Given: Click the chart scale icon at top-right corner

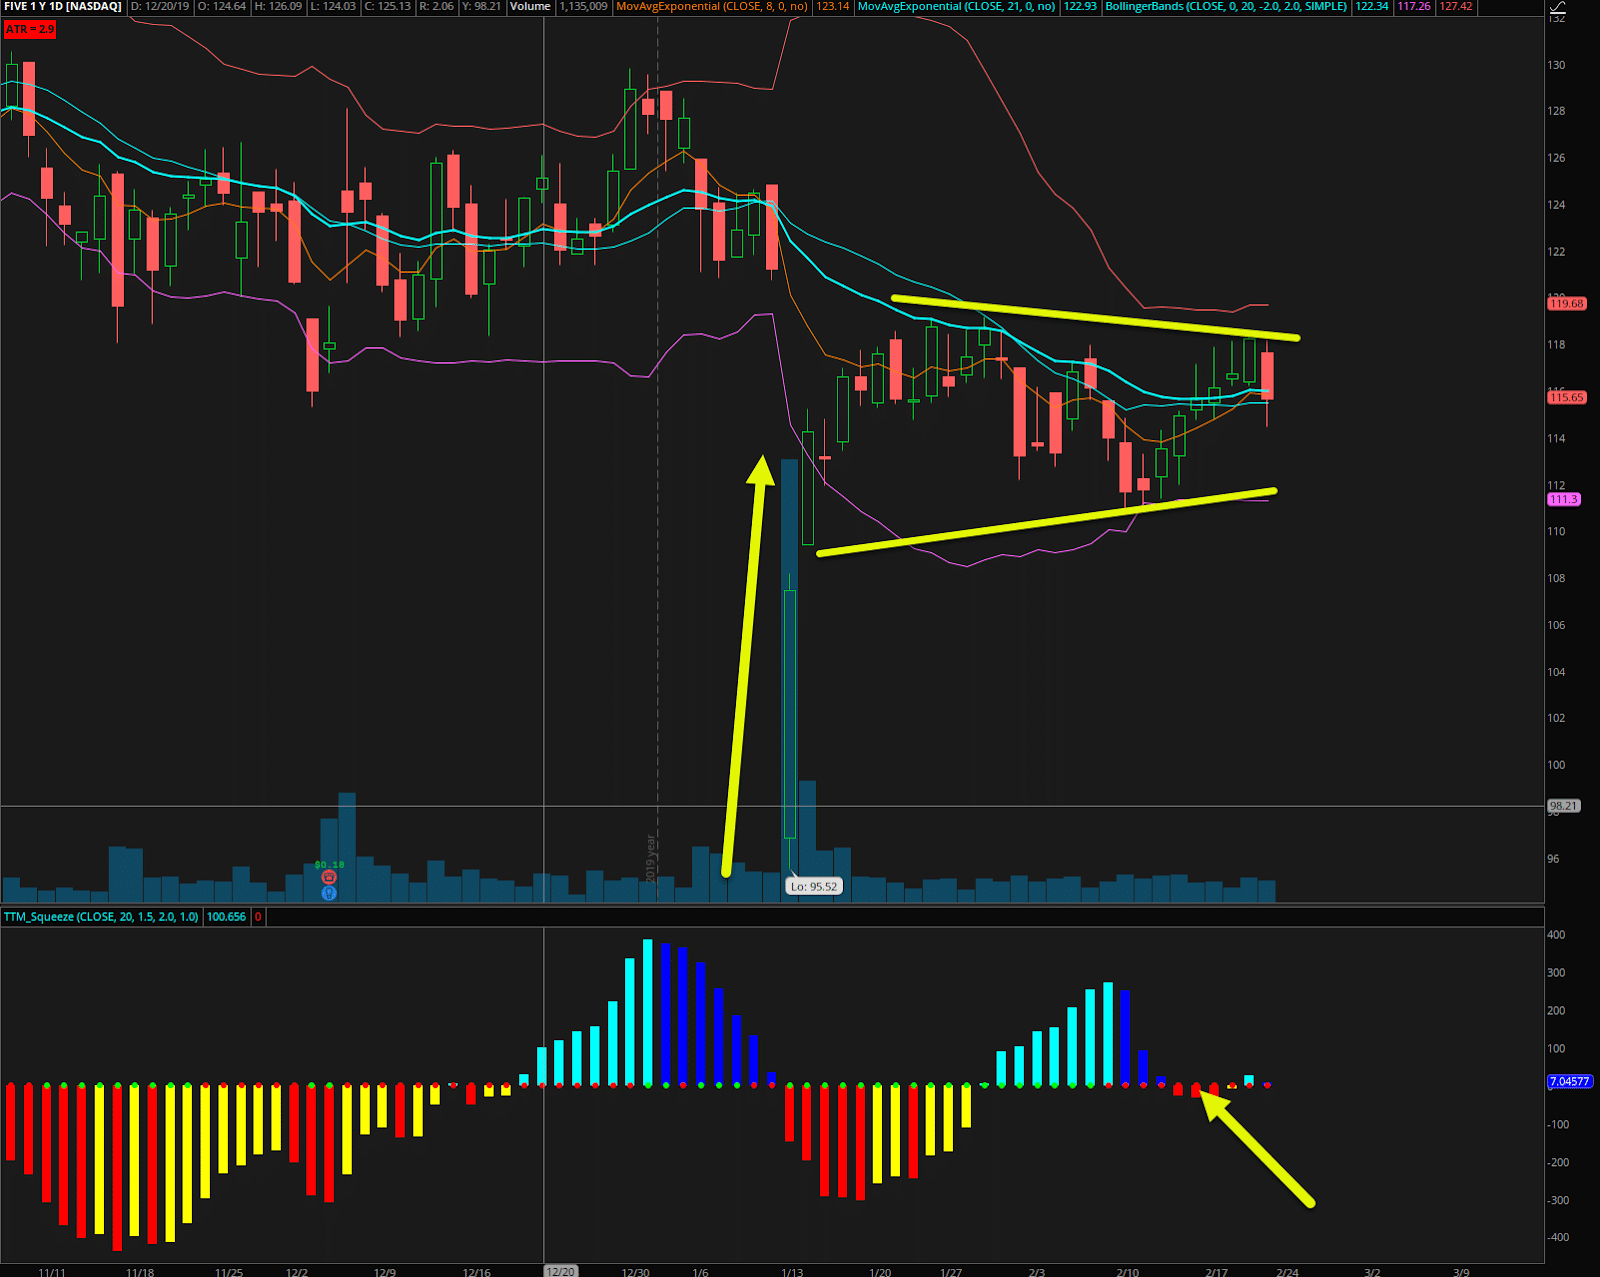Looking at the screenshot, I should pos(1556,8).
